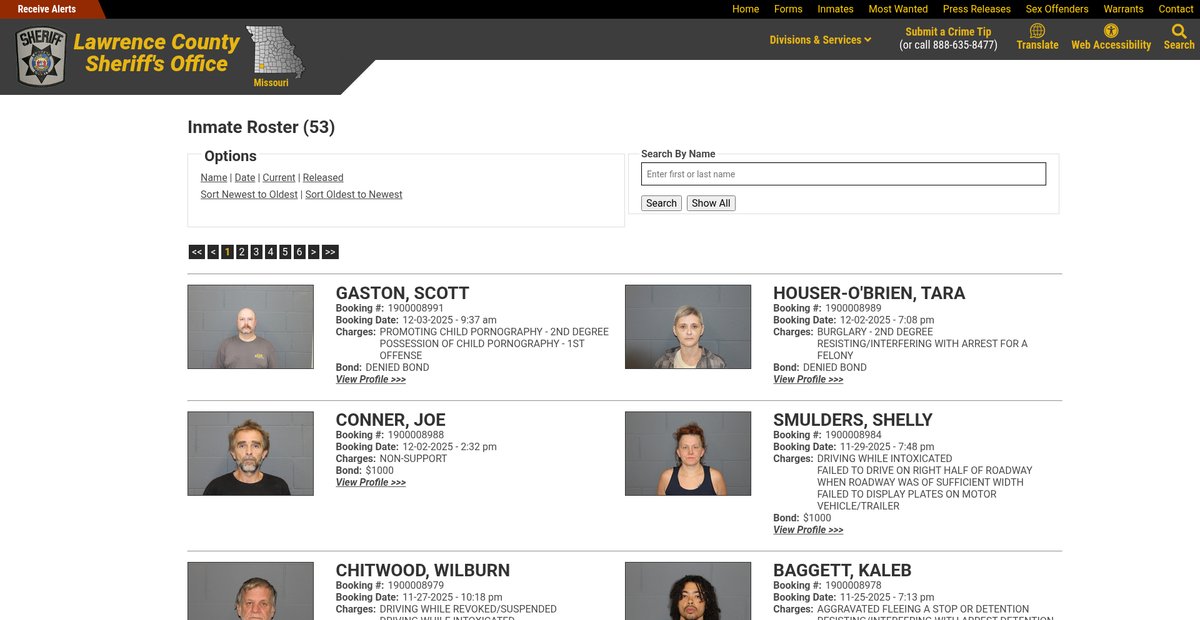The image size is (1200, 620).
Task: Open the Sex Offenders menu item
Action: click(1057, 9)
